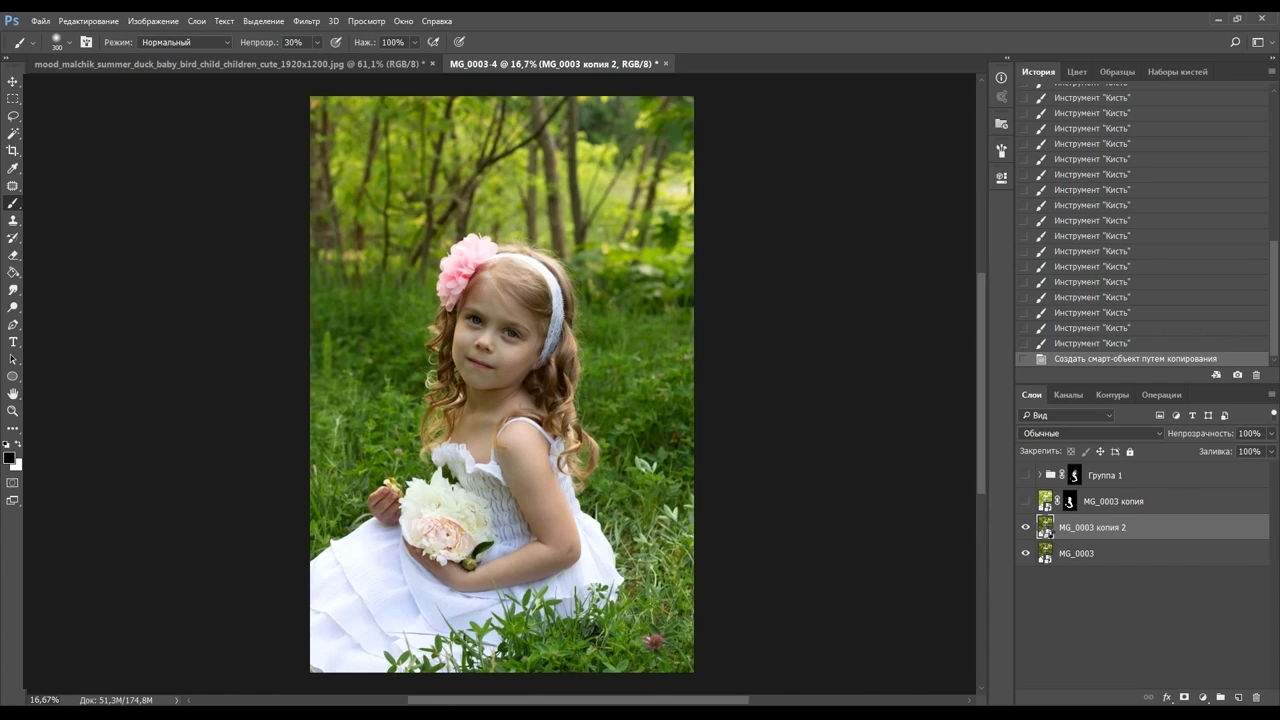Screen dimensions: 1280x720
Task: Select the Paint Bucket tool
Action: pos(13,272)
